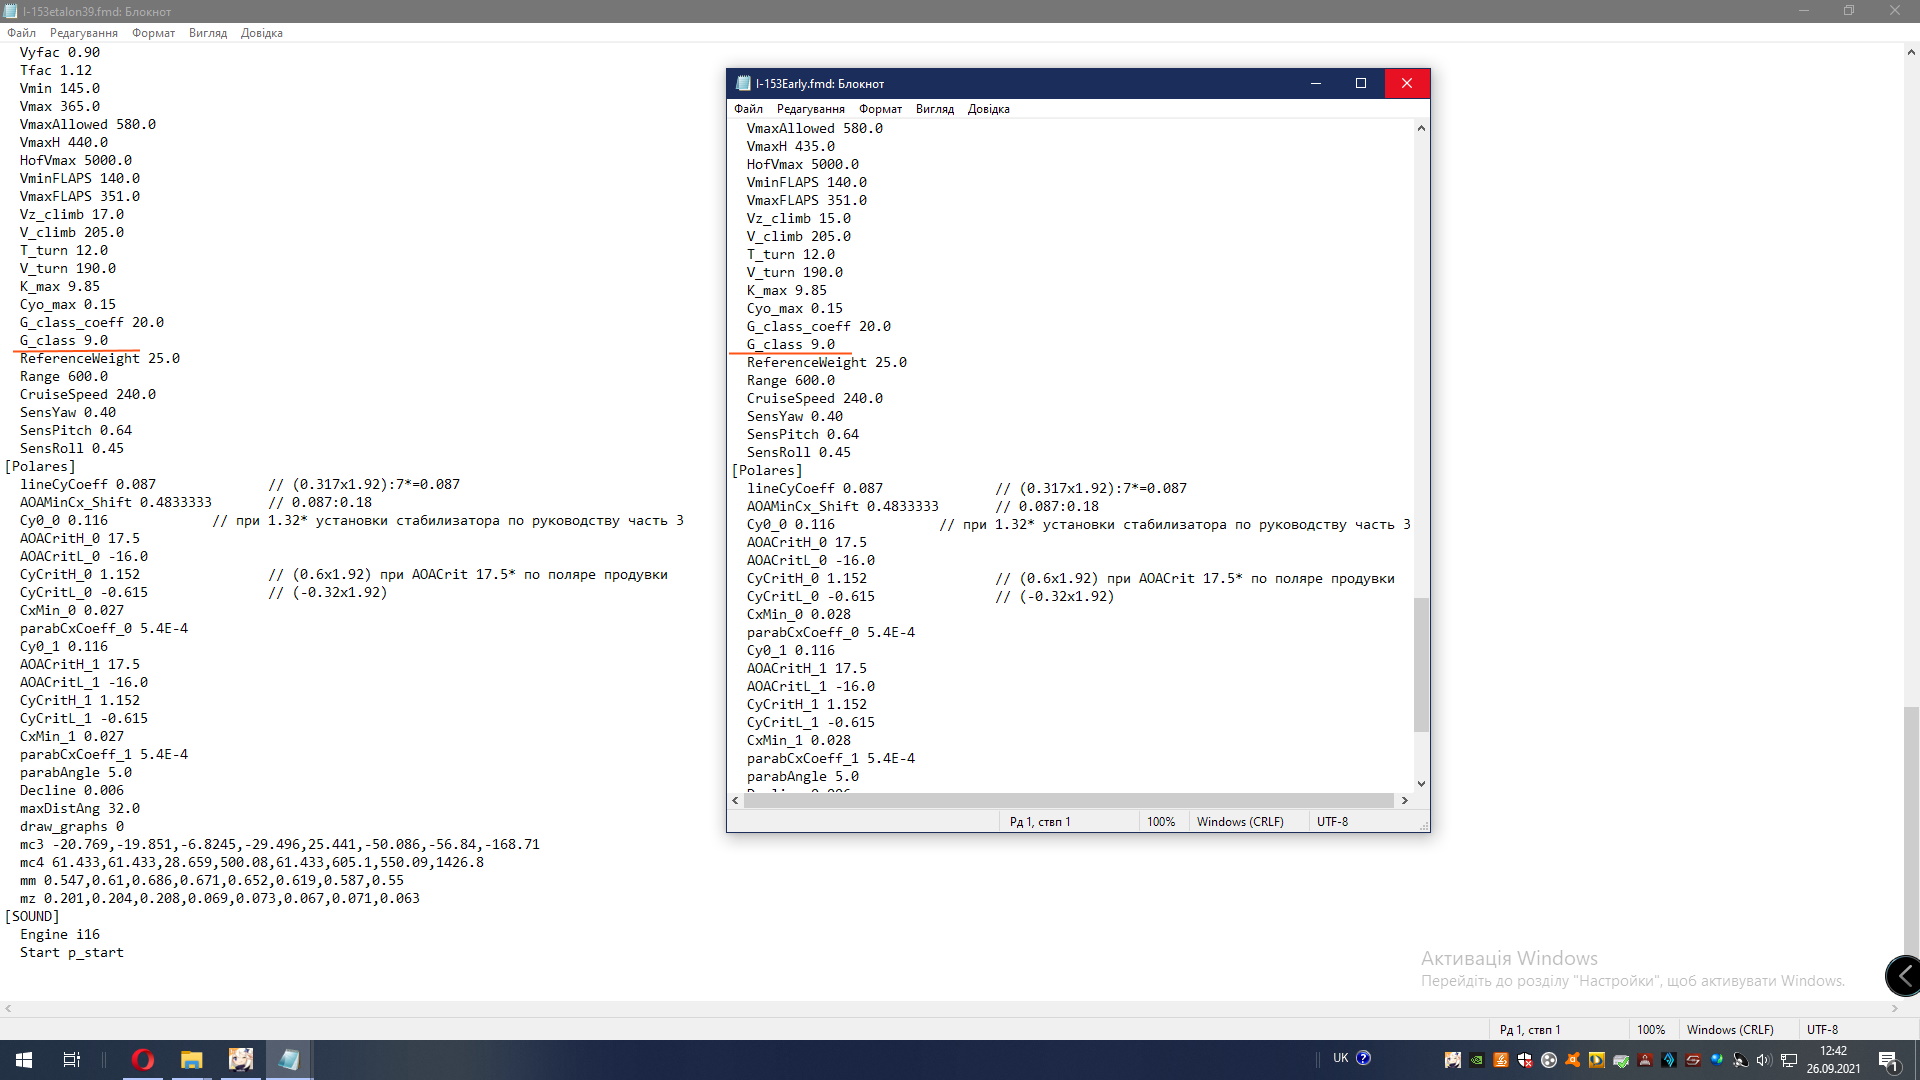Image resolution: width=1920 pixels, height=1080 pixels.
Task: Open Довідка menu in the background Notepad
Action: (261, 33)
